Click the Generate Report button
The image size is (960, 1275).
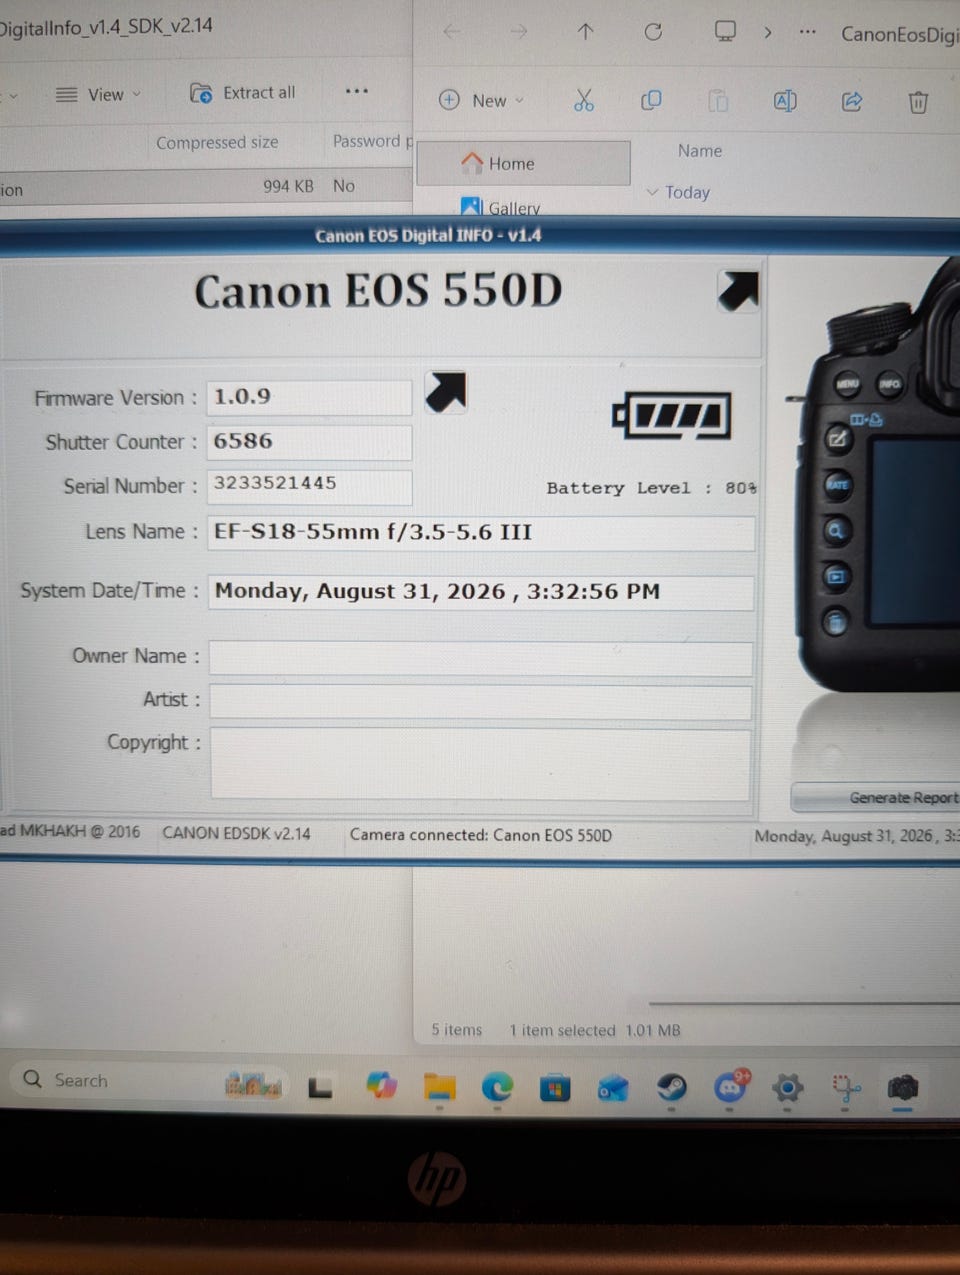point(877,797)
